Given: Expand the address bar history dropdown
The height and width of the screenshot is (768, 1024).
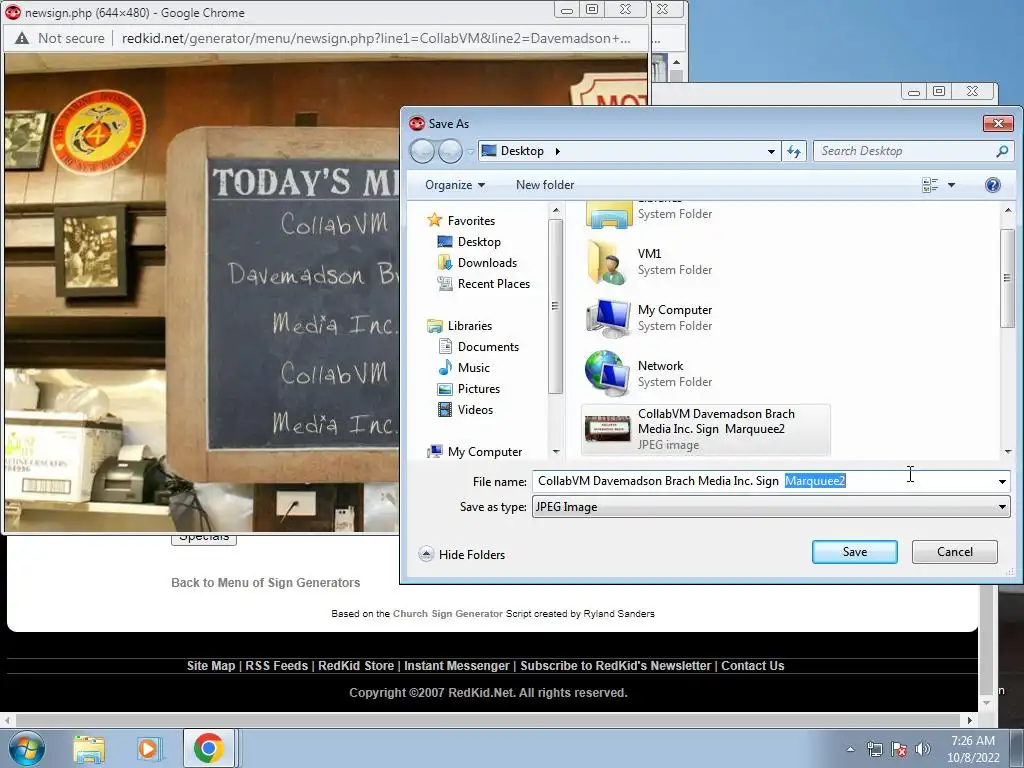Looking at the screenshot, I should [771, 152].
